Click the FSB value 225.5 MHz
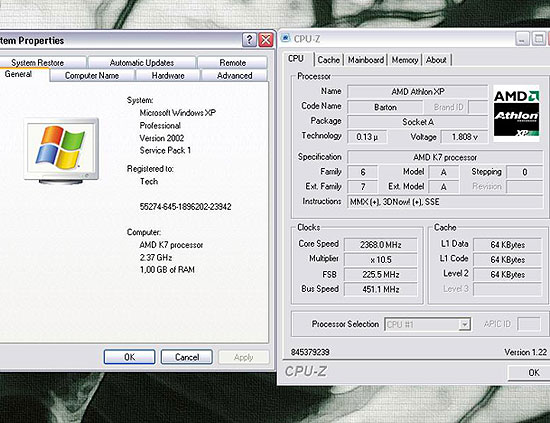 pos(381,275)
